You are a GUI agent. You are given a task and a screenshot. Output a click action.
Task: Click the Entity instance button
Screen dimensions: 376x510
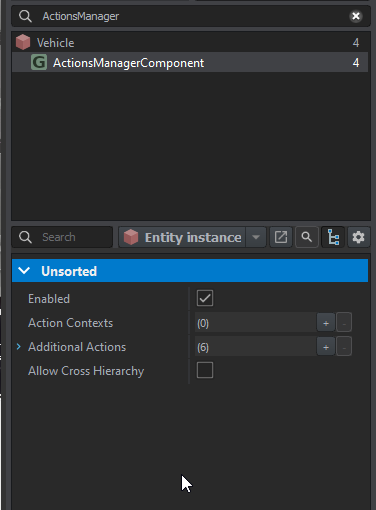coord(182,237)
